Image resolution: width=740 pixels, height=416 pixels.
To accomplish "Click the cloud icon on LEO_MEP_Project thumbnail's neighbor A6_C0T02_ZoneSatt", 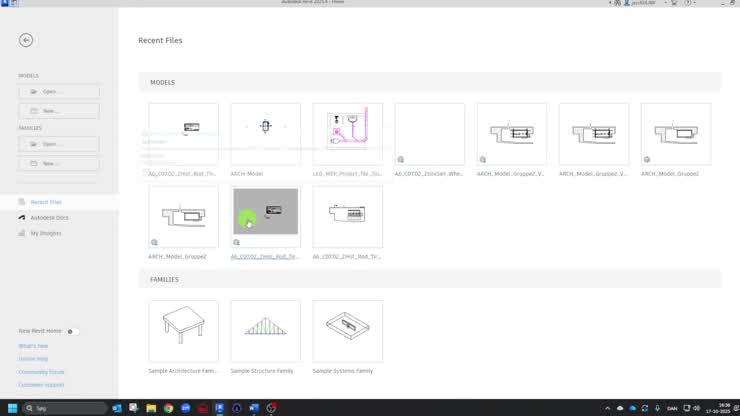I will click(400, 160).
